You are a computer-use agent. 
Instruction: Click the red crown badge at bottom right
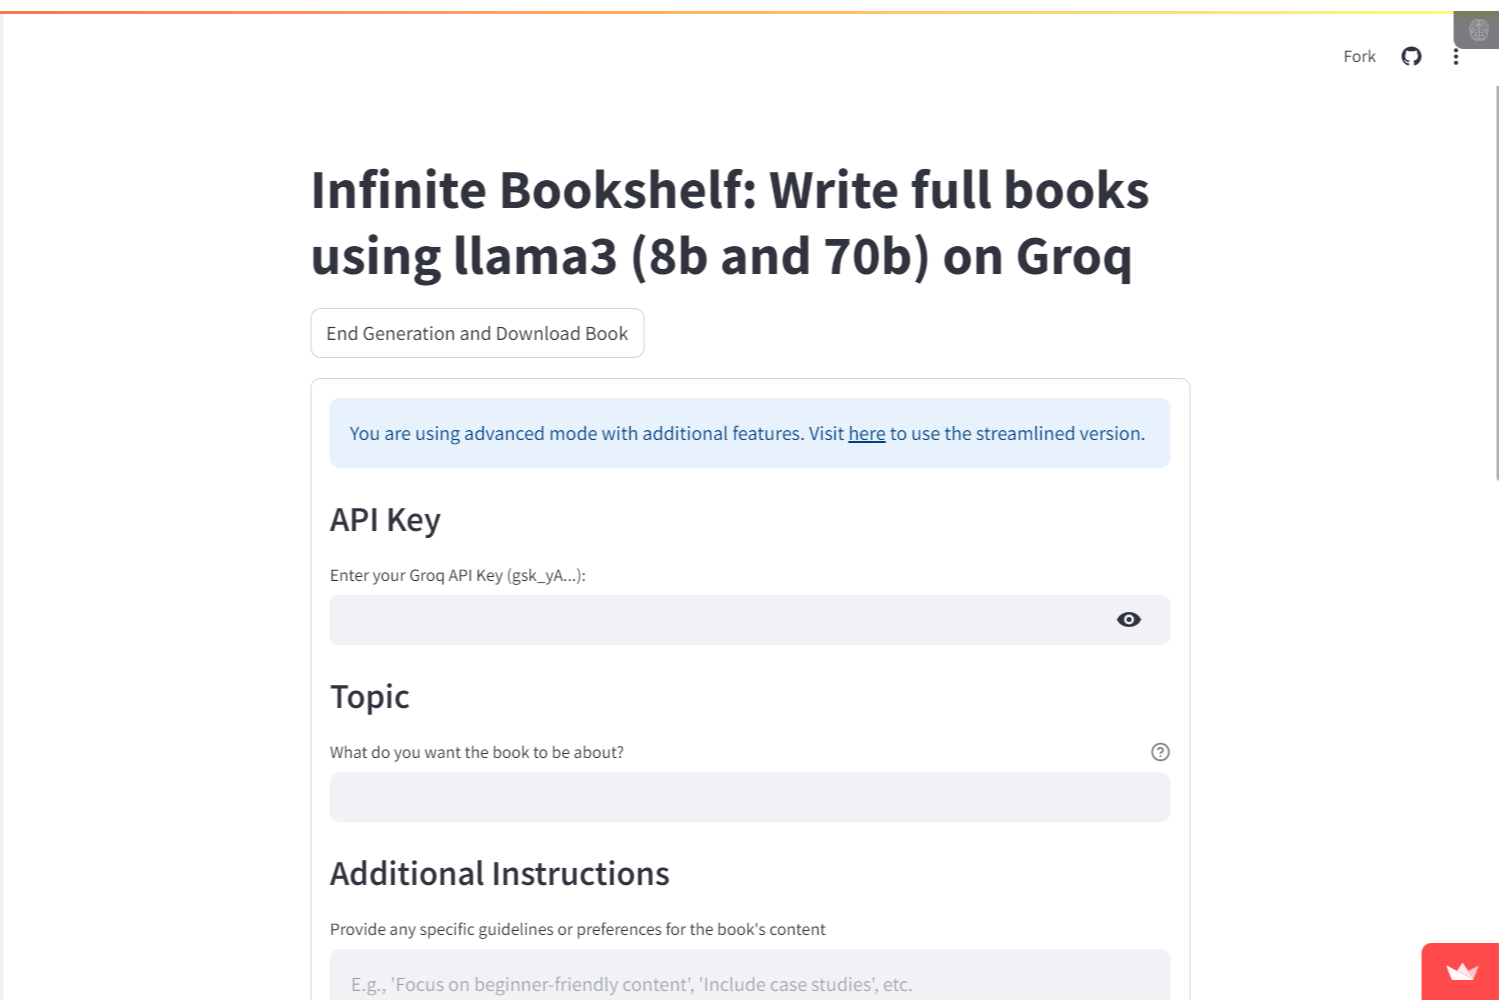click(x=1461, y=974)
